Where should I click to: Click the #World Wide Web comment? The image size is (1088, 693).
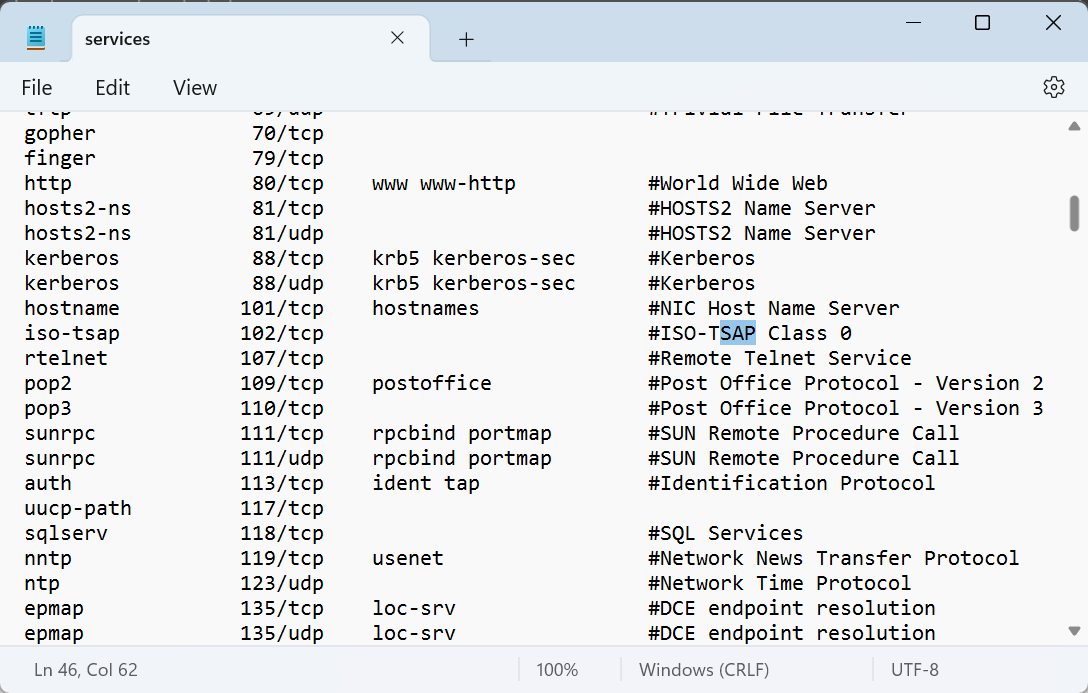[x=738, y=183]
